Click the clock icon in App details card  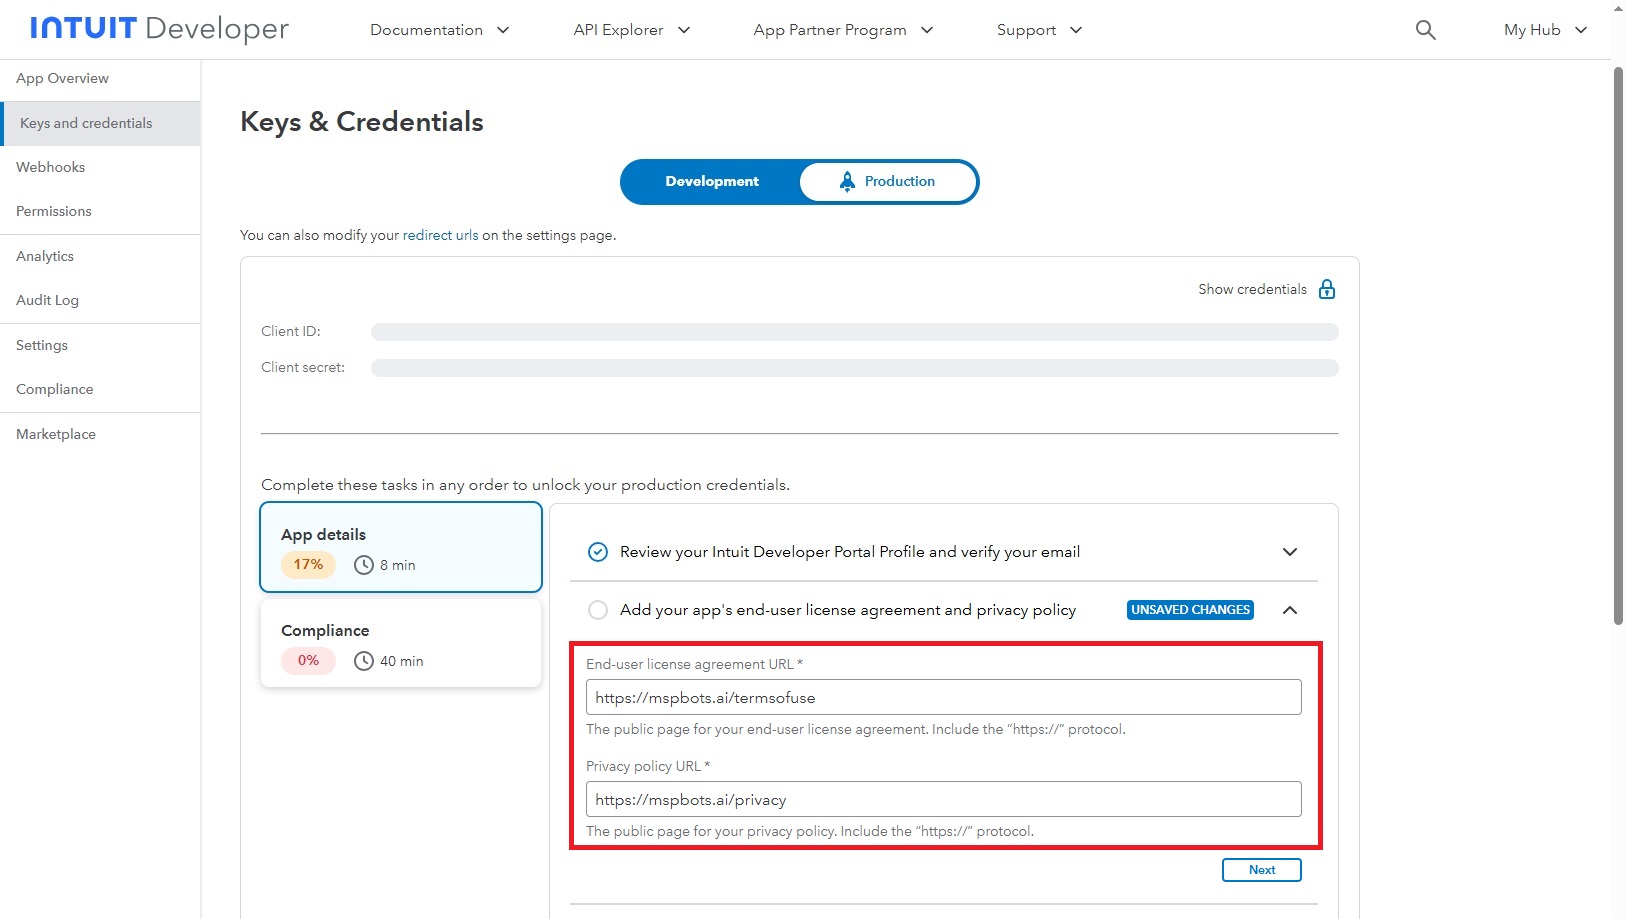364,565
